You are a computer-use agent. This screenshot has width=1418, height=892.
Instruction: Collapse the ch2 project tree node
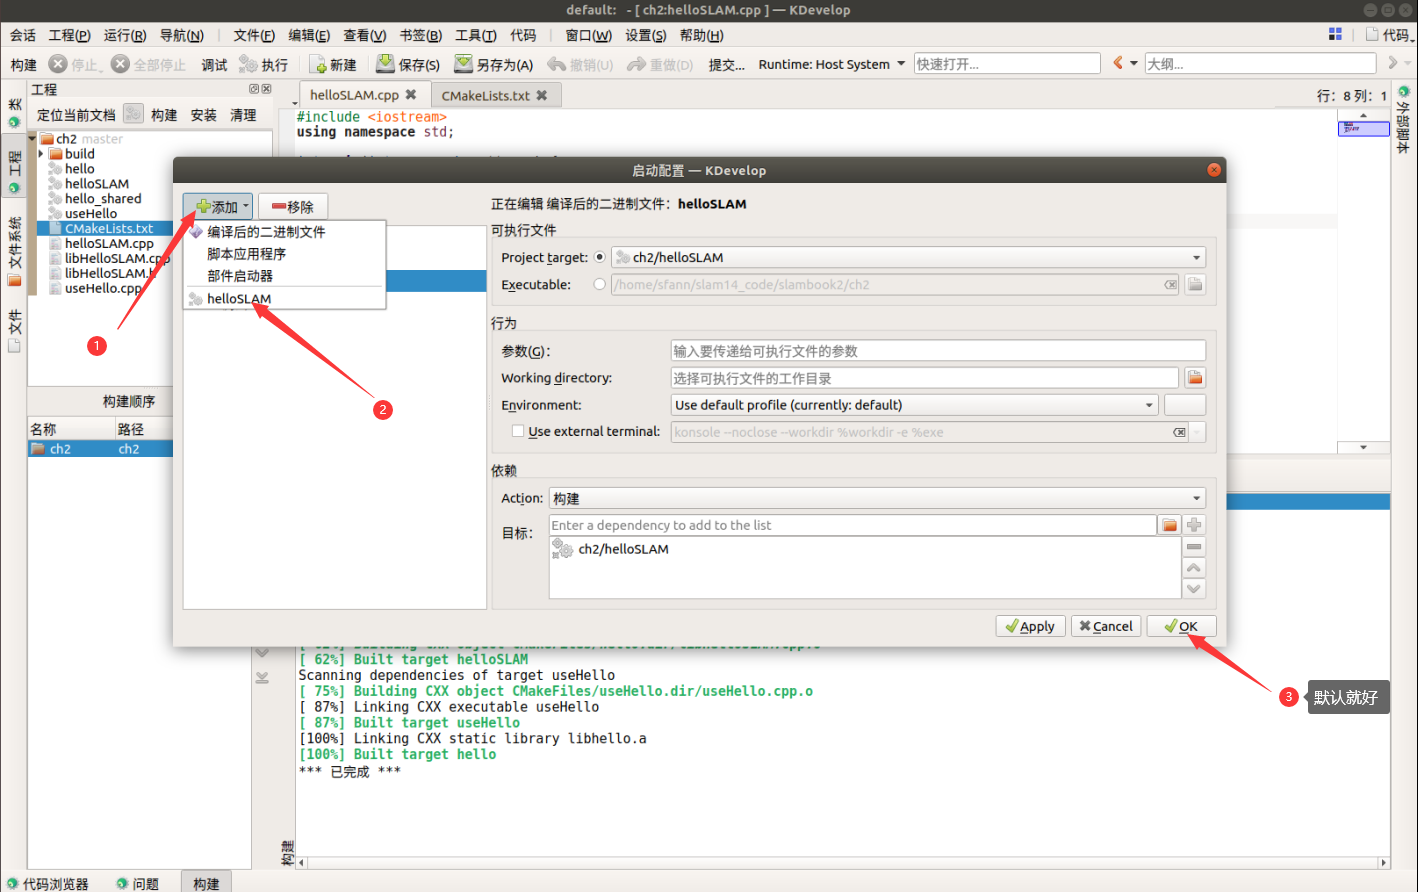(33, 139)
